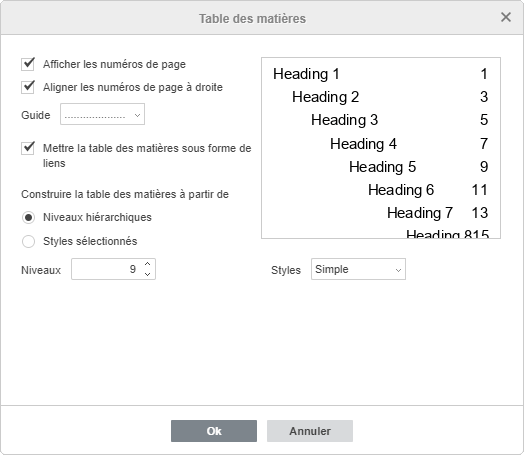Open the Guide leader dropdown
Viewport: 524px width, 455px height.
102,114
